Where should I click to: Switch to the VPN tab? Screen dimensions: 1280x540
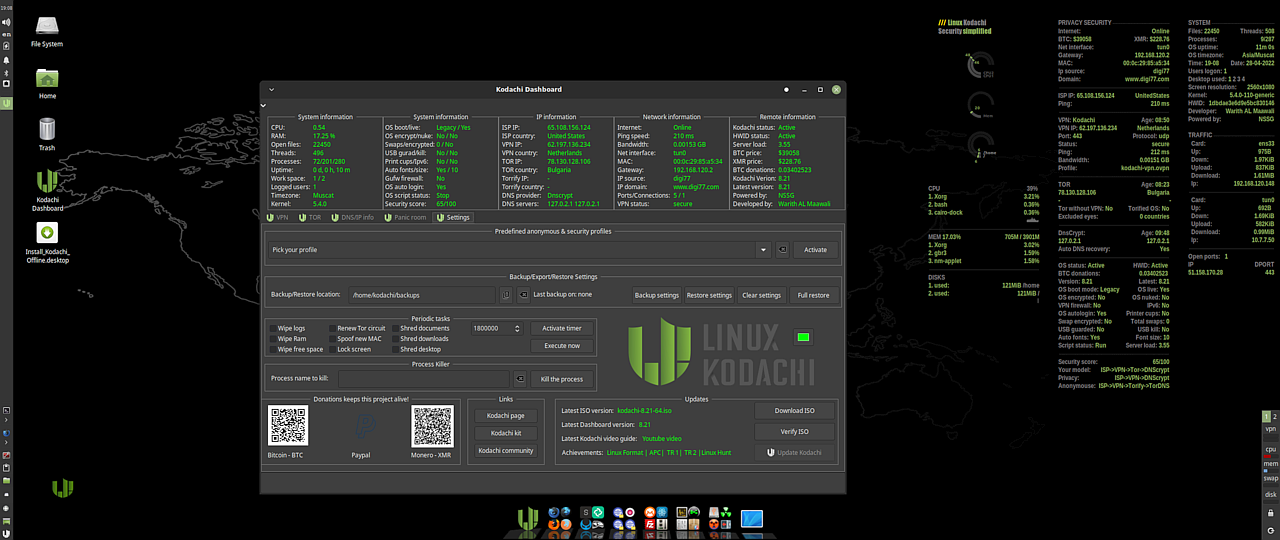point(278,217)
